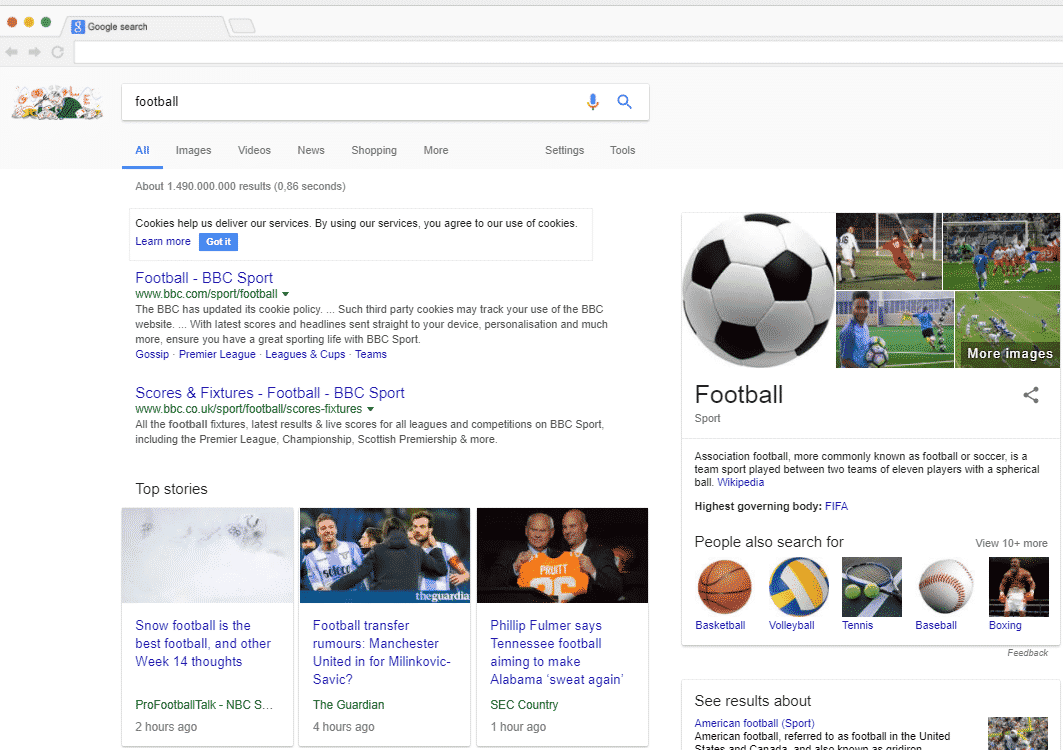Open the More search category menu

(436, 151)
